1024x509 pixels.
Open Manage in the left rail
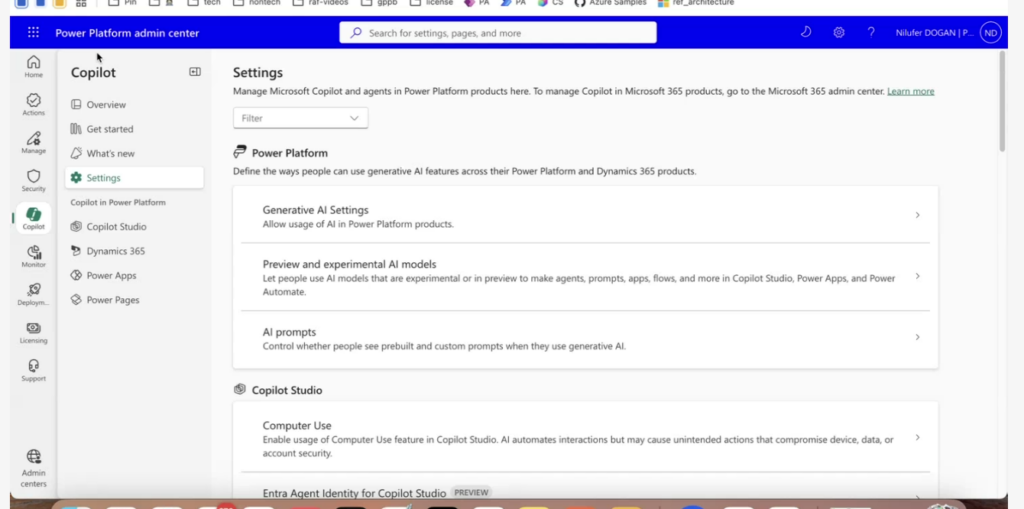(x=33, y=142)
